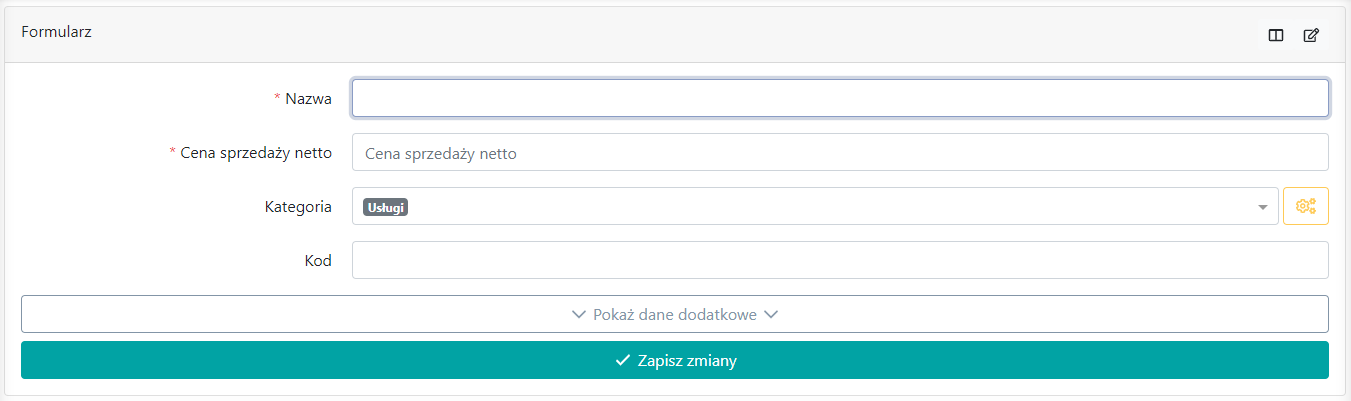Image resolution: width=1351 pixels, height=401 pixels.
Task: Focus the Nazwa text field
Action: coord(840,98)
